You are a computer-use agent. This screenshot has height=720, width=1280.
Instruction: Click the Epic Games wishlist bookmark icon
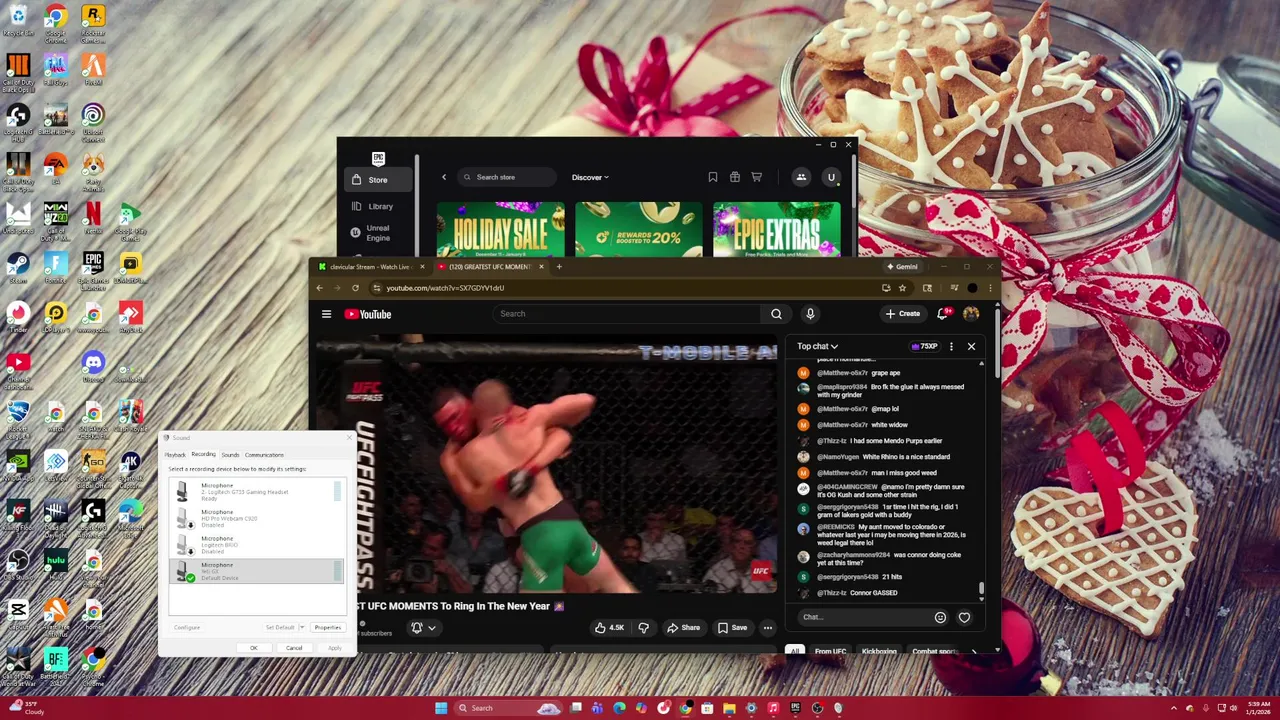coord(713,177)
